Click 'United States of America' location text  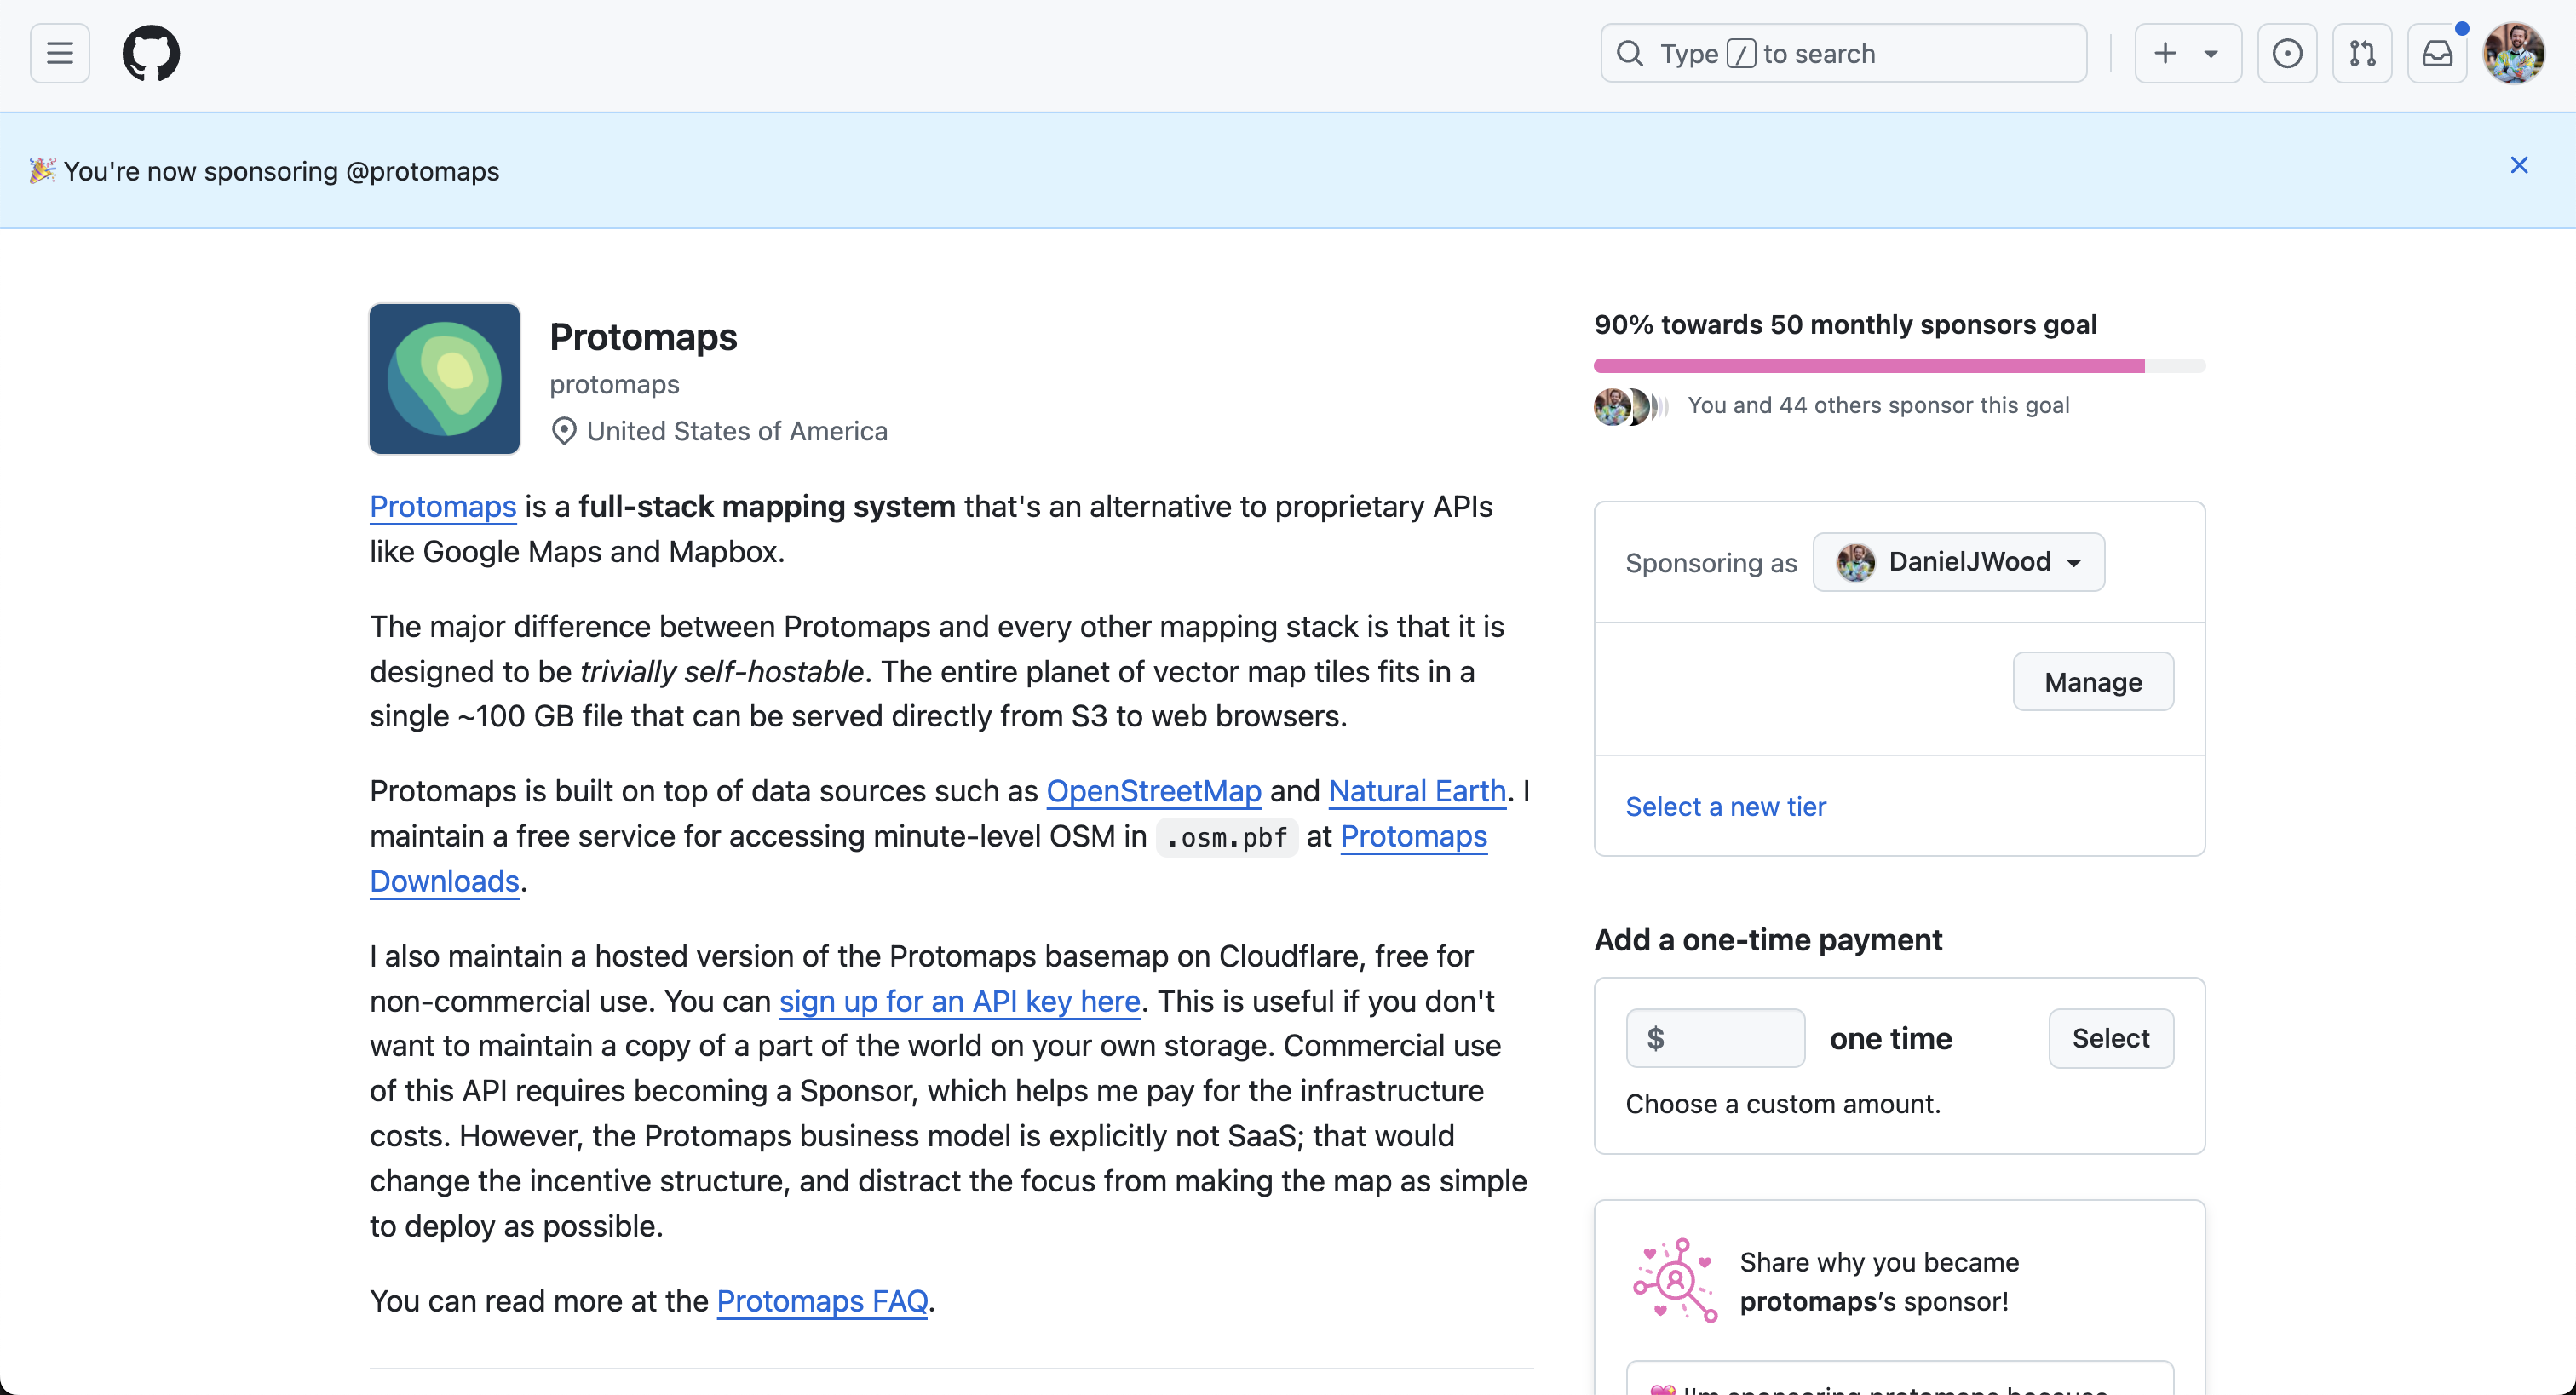737,431
